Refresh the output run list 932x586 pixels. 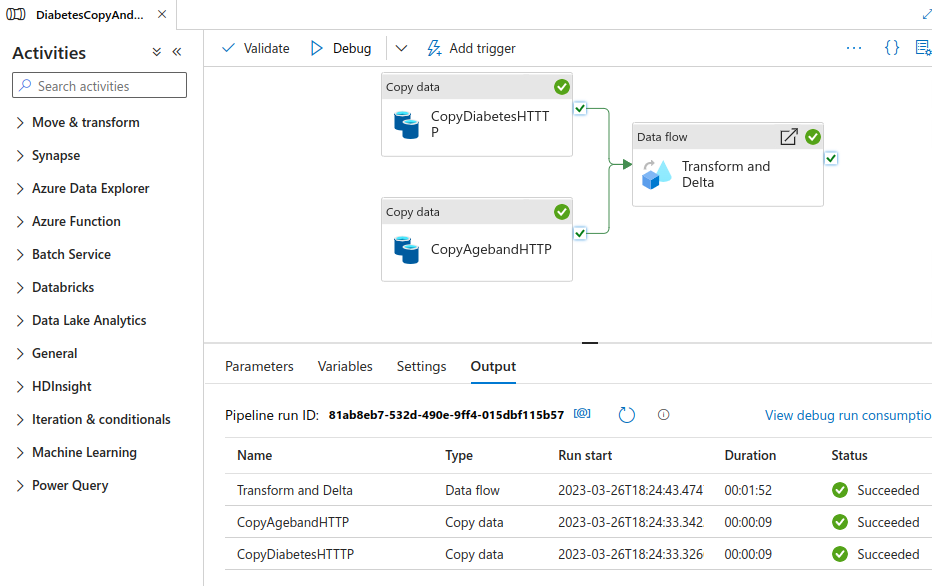(x=626, y=414)
